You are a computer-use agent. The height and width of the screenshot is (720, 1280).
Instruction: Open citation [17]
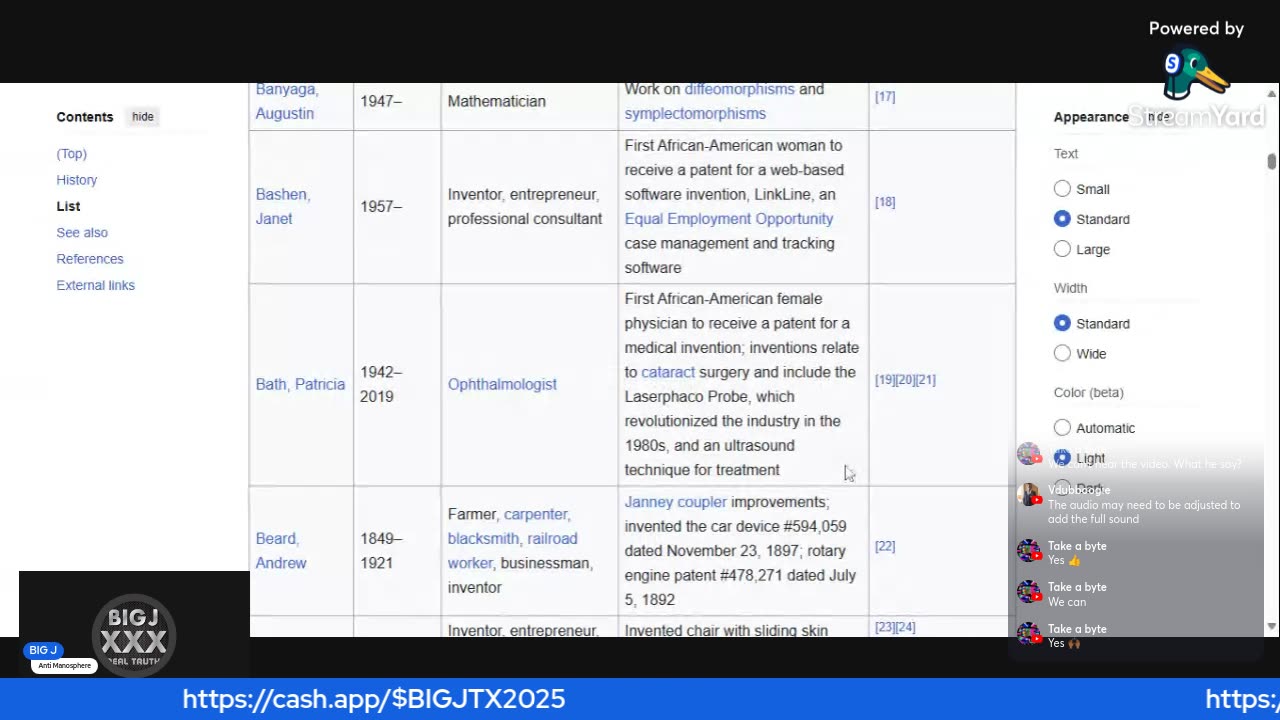(x=885, y=97)
